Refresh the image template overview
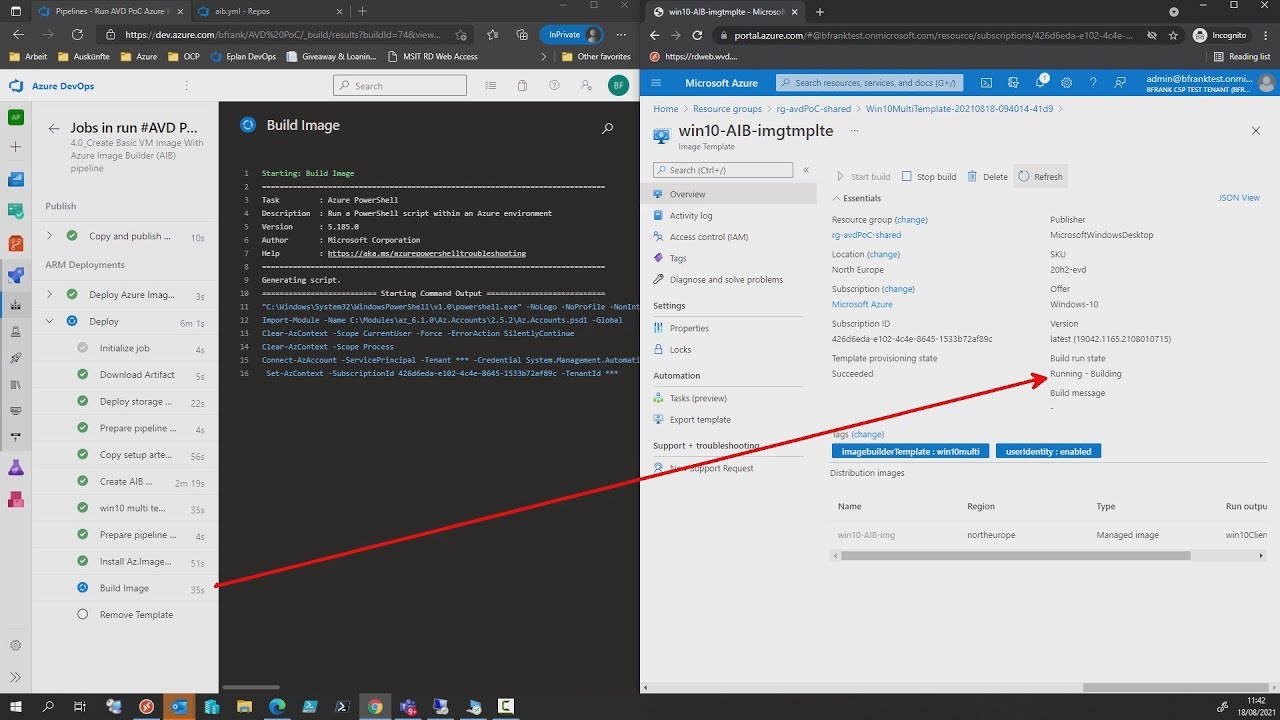This screenshot has height=720, width=1280. click(1040, 177)
